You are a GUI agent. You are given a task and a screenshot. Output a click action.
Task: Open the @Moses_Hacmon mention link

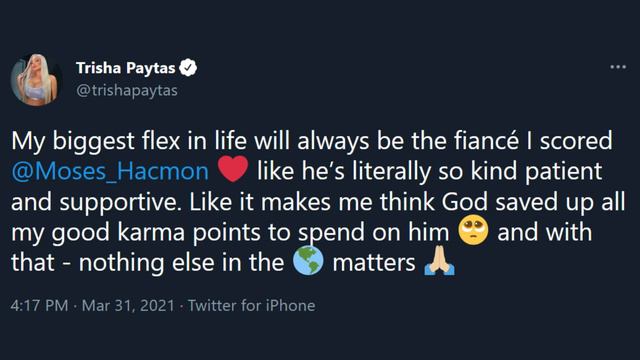click(x=110, y=171)
